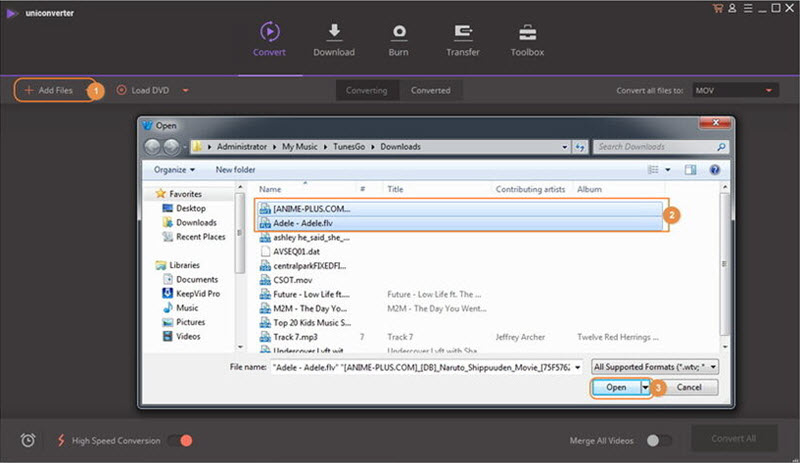Select the Adele - Adele.flv file
This screenshot has height=463, width=800.
[461, 223]
